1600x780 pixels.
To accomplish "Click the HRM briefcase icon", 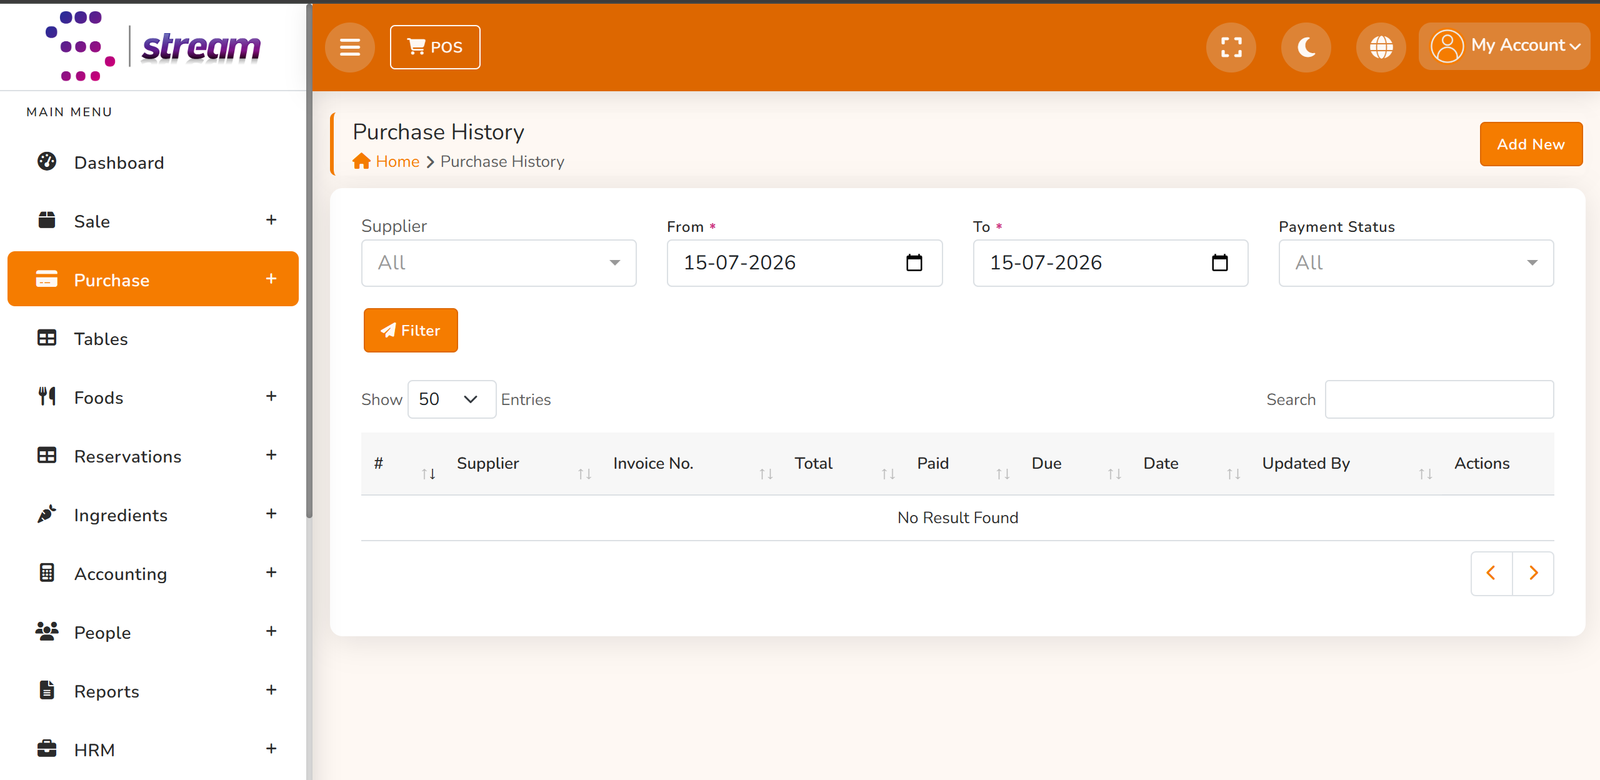I will [x=47, y=749].
